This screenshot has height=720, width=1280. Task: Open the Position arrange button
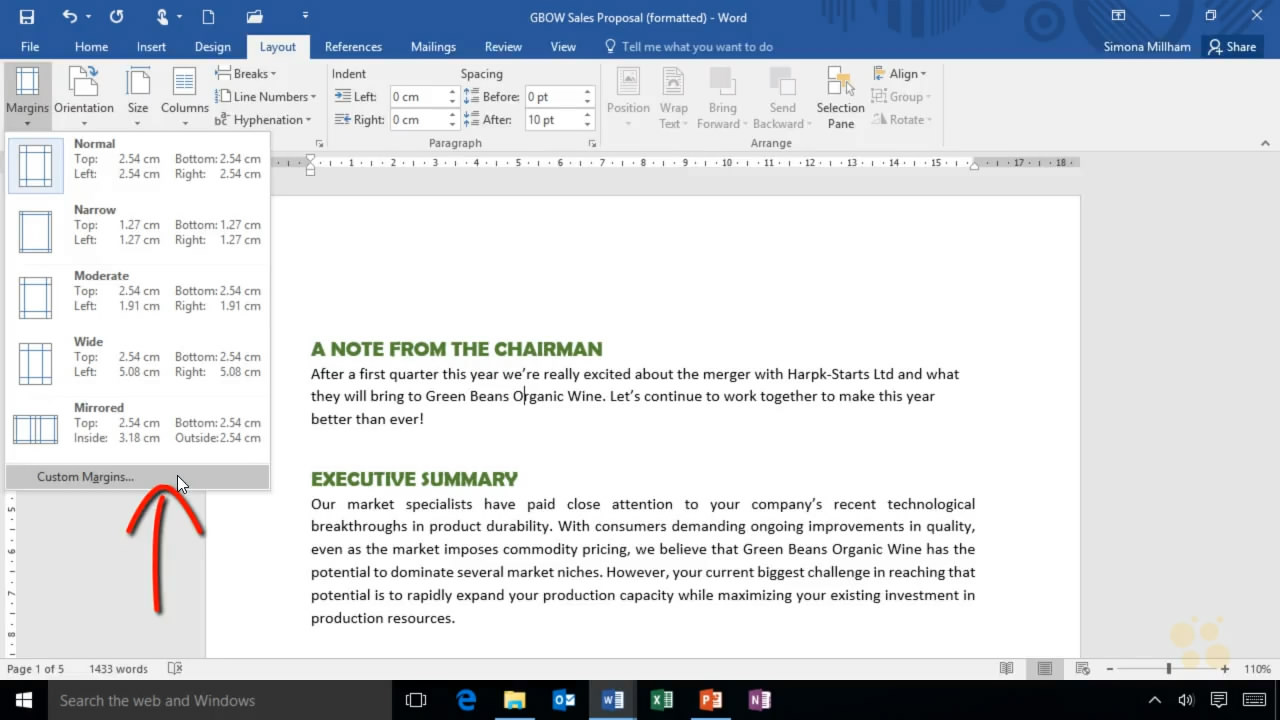(x=628, y=97)
